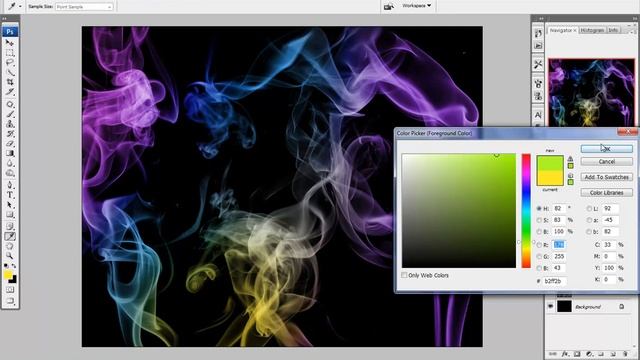This screenshot has width=640, height=360.
Task: Select the Move tool
Action: (10, 43)
